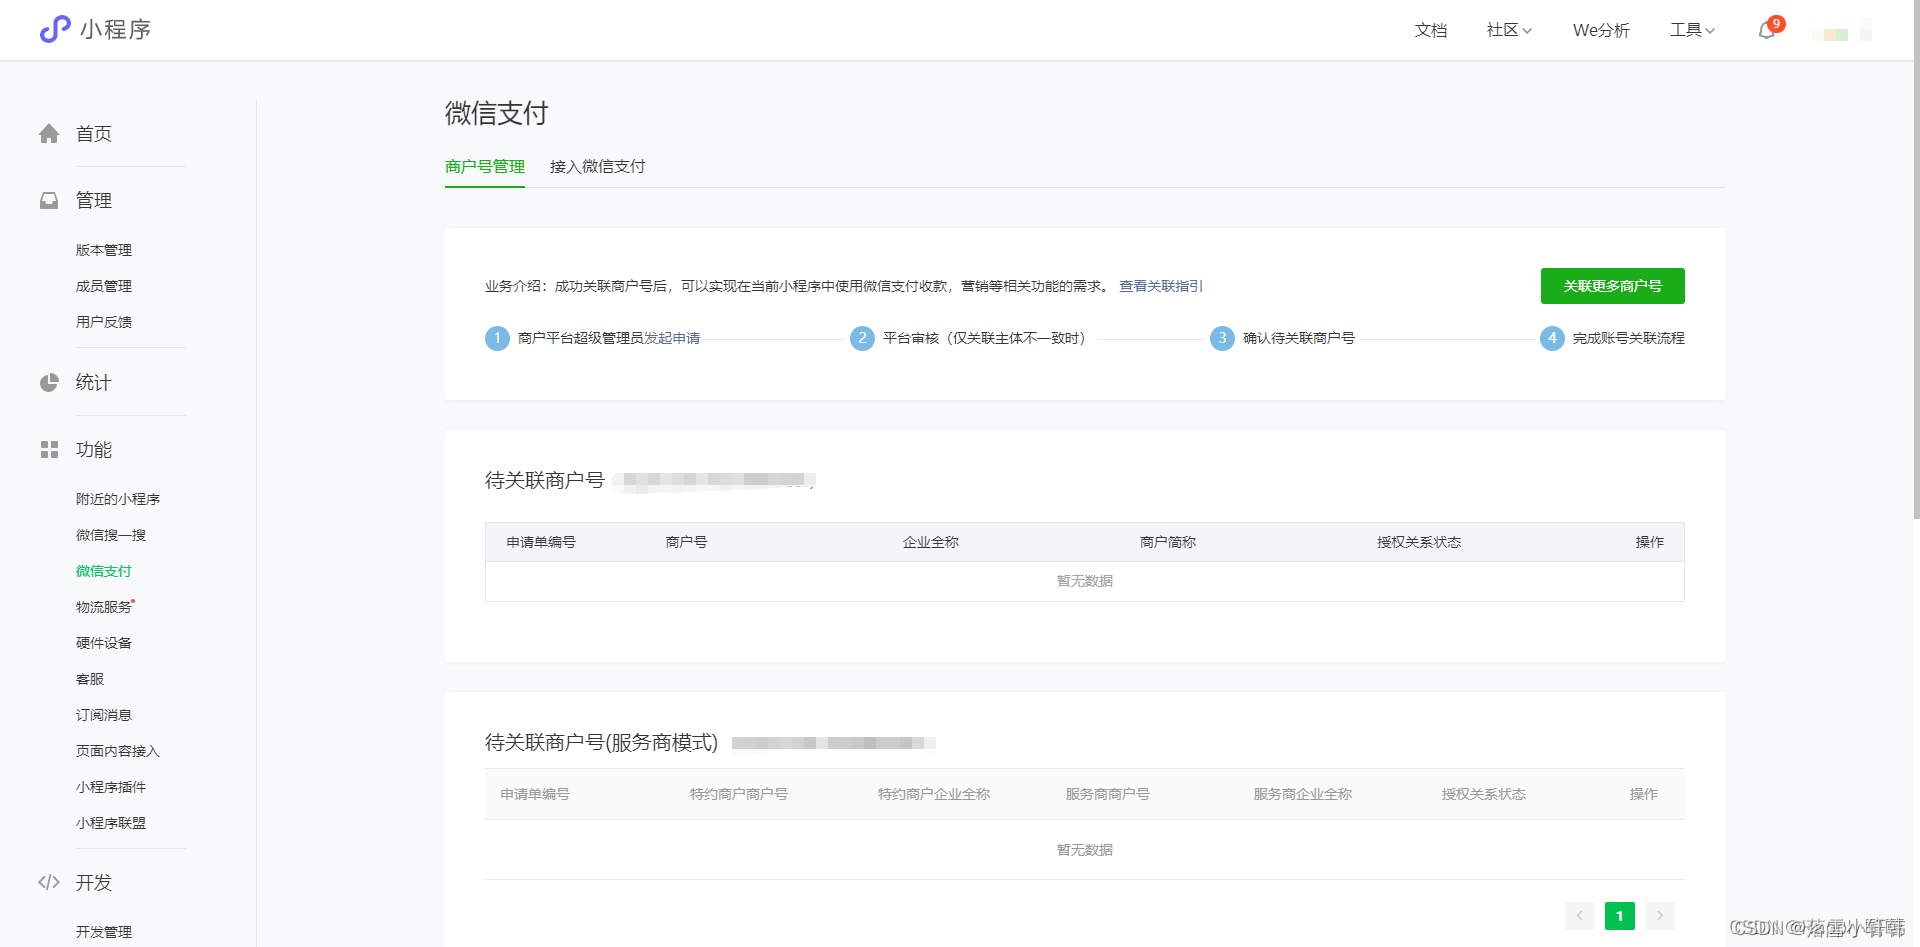Click the next page arrow

[1659, 915]
